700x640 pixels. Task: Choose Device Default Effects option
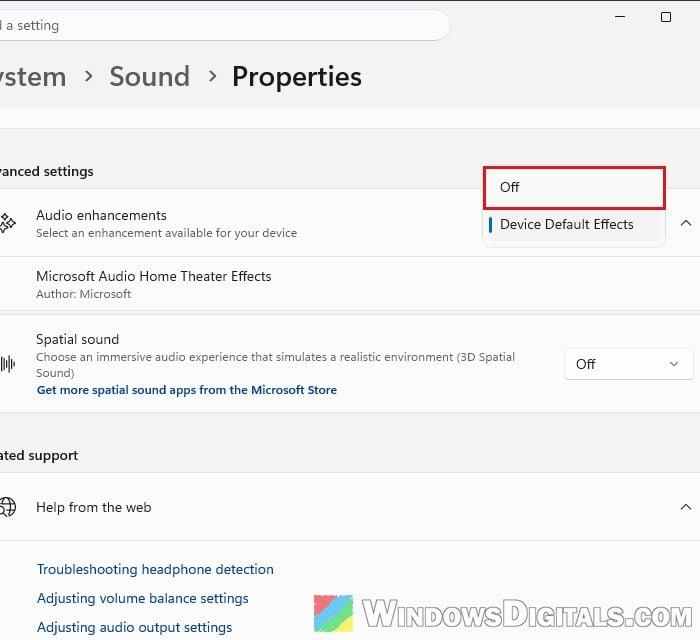[574, 224]
